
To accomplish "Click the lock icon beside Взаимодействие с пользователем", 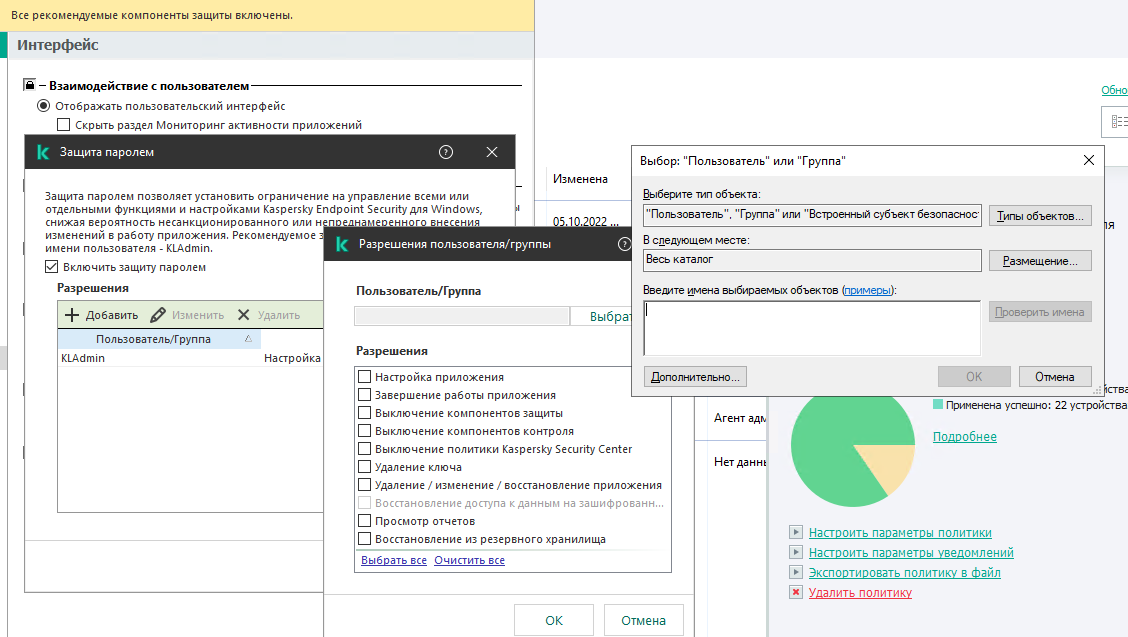I will tap(29, 86).
